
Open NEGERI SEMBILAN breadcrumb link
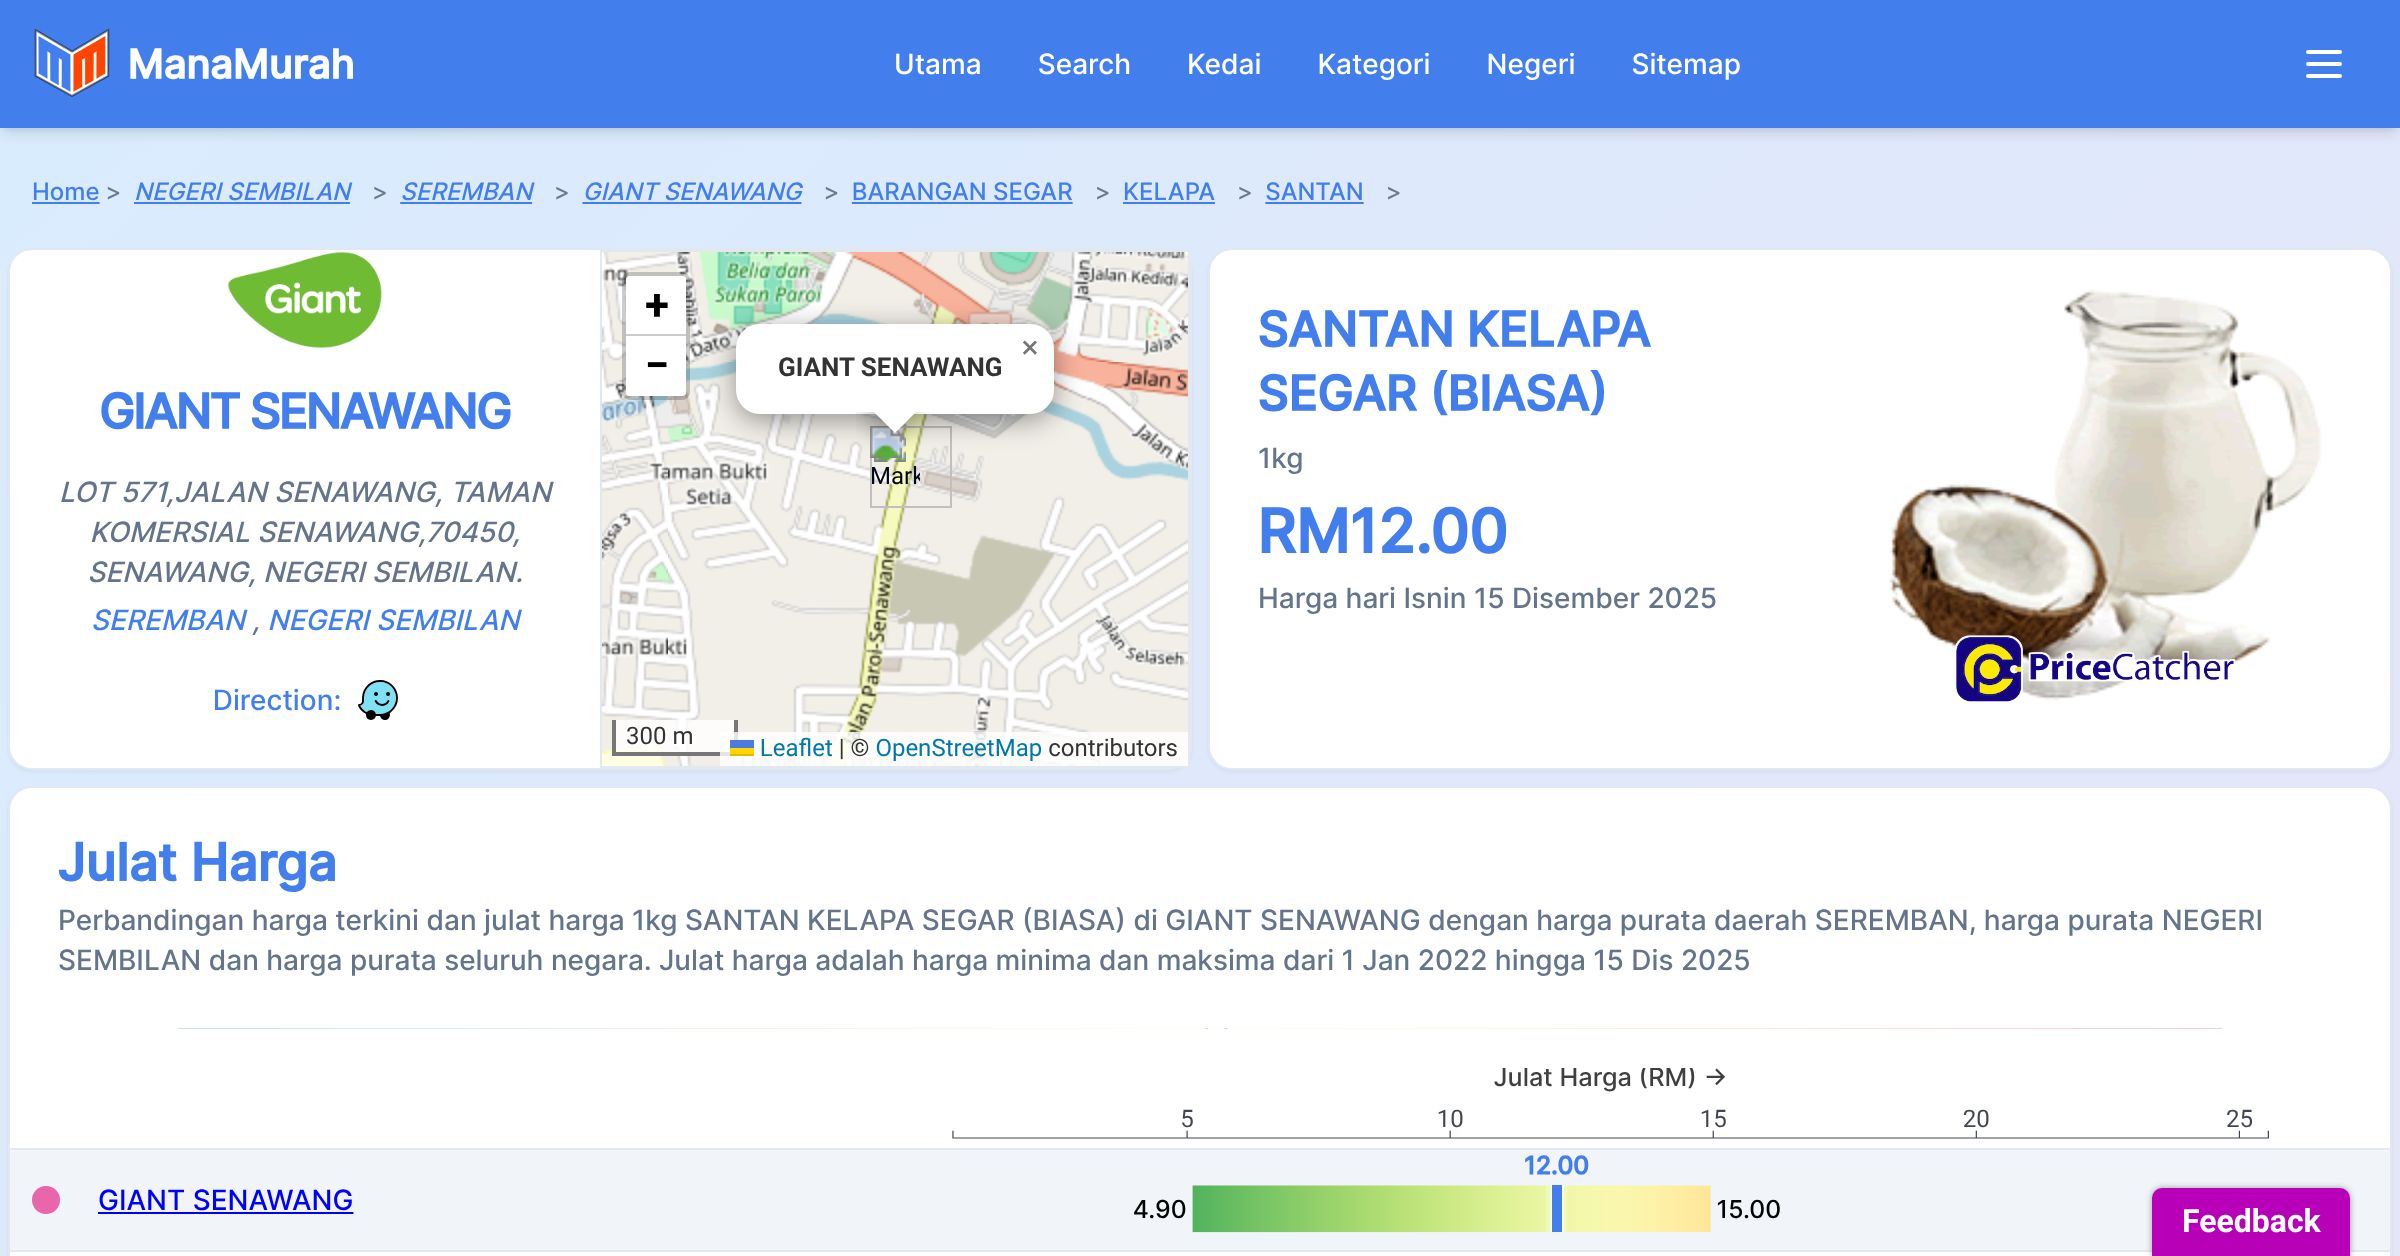[x=243, y=191]
